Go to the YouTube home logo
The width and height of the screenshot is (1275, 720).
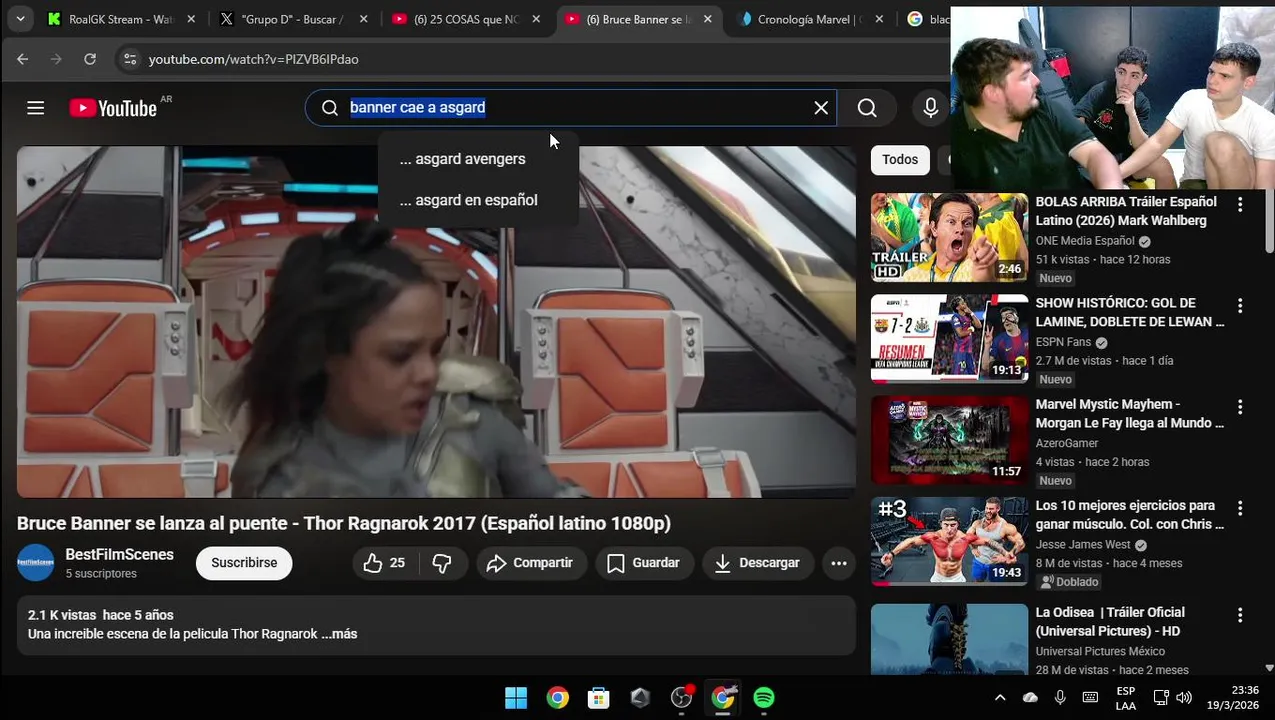point(113,108)
